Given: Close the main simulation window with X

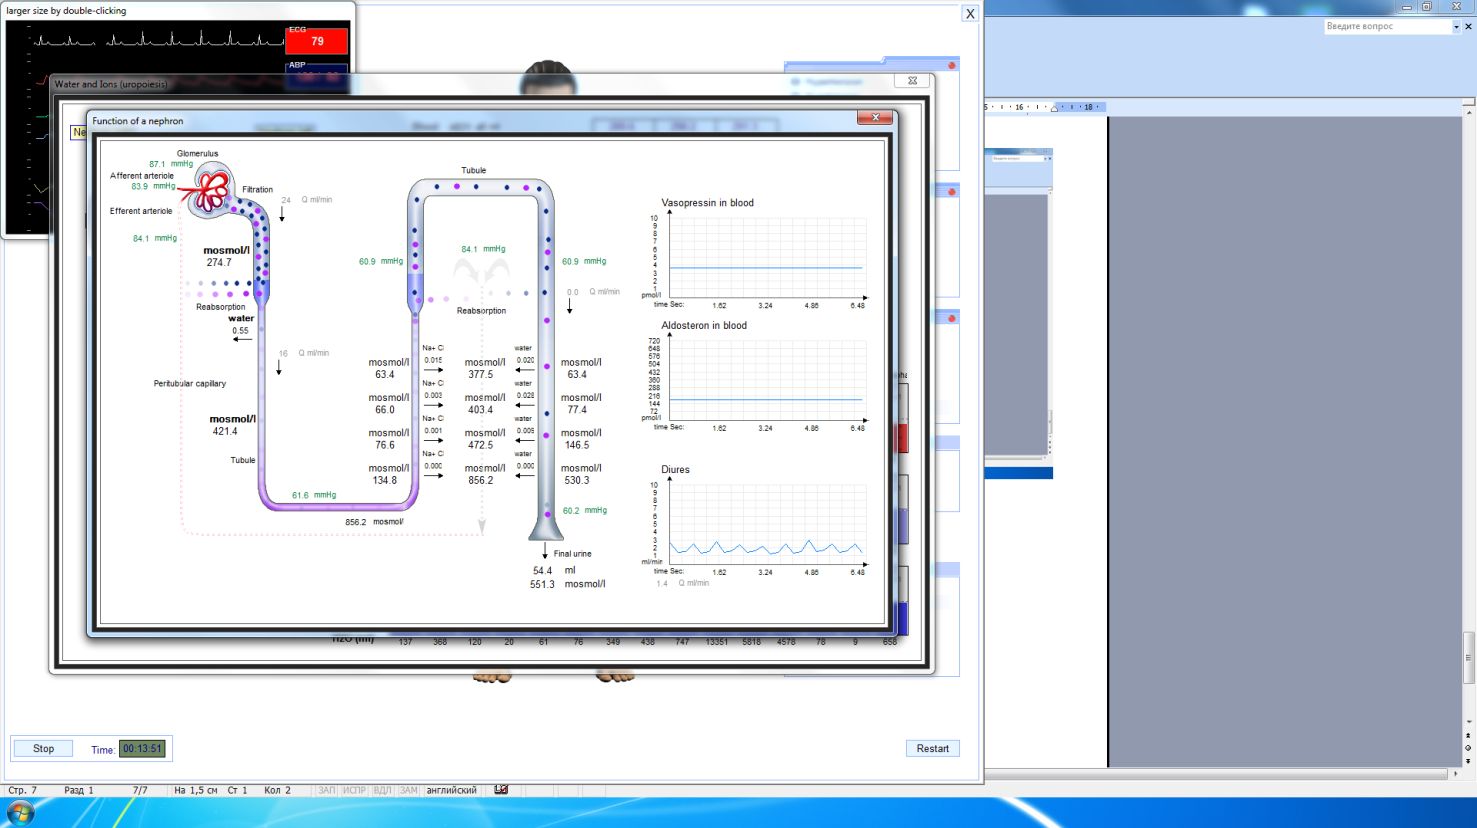Looking at the screenshot, I should 969,14.
